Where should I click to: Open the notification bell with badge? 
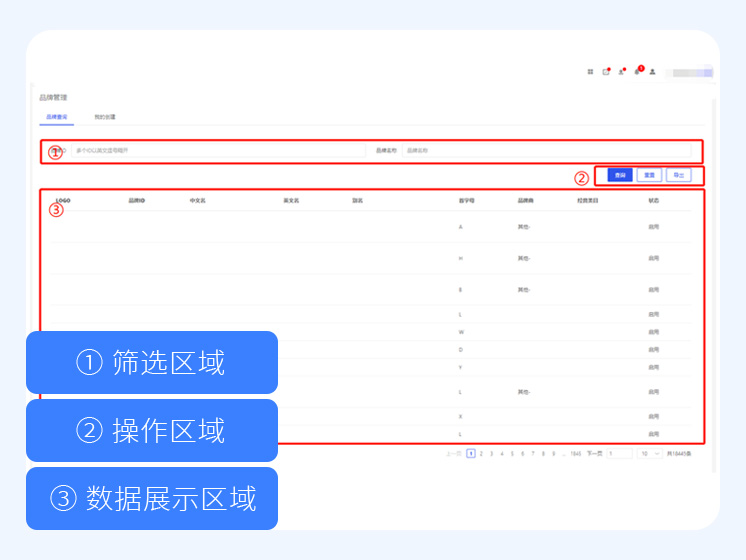pos(637,72)
